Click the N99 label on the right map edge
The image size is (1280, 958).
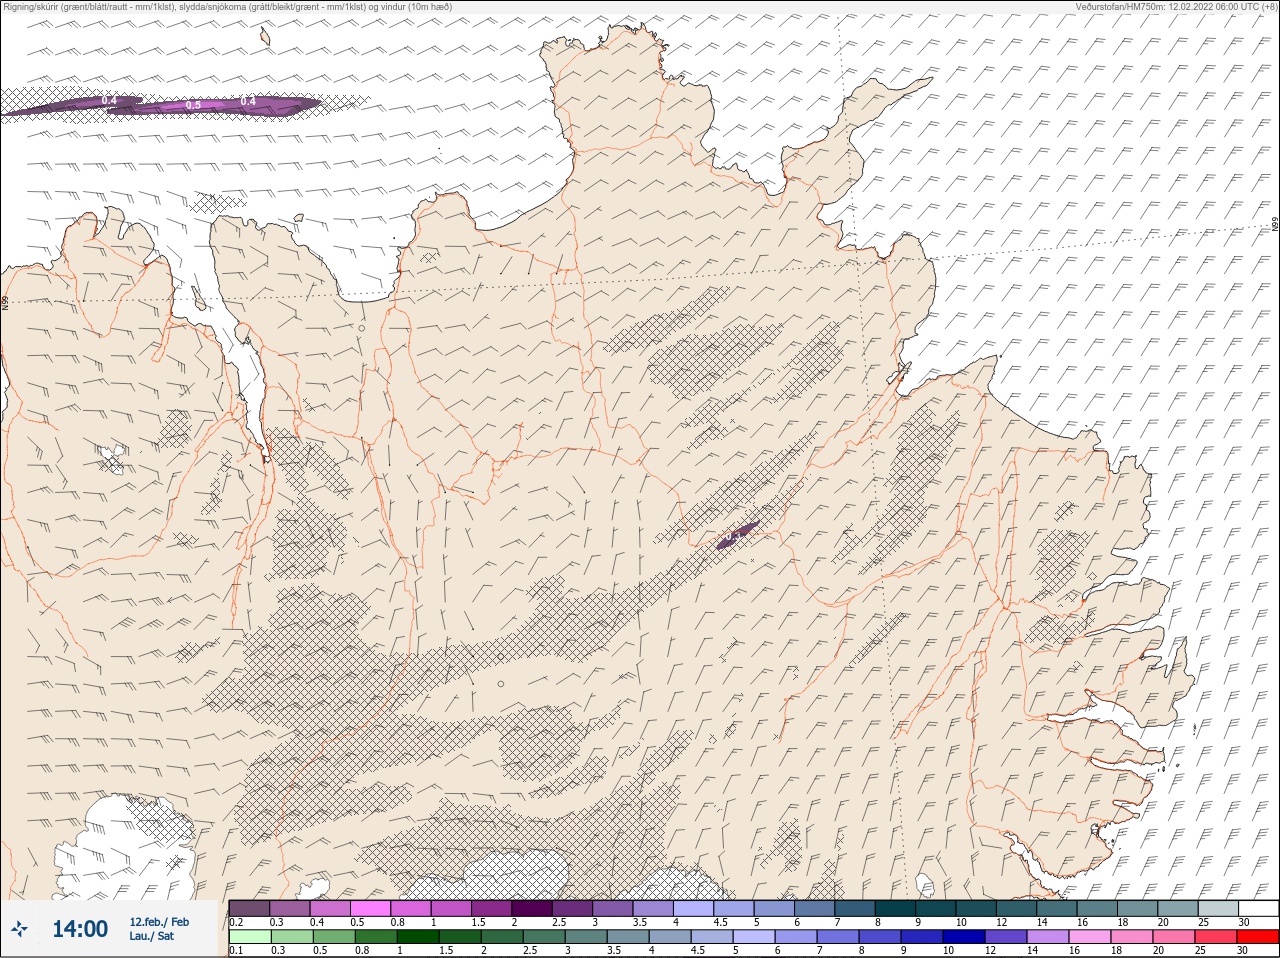tap(1275, 226)
